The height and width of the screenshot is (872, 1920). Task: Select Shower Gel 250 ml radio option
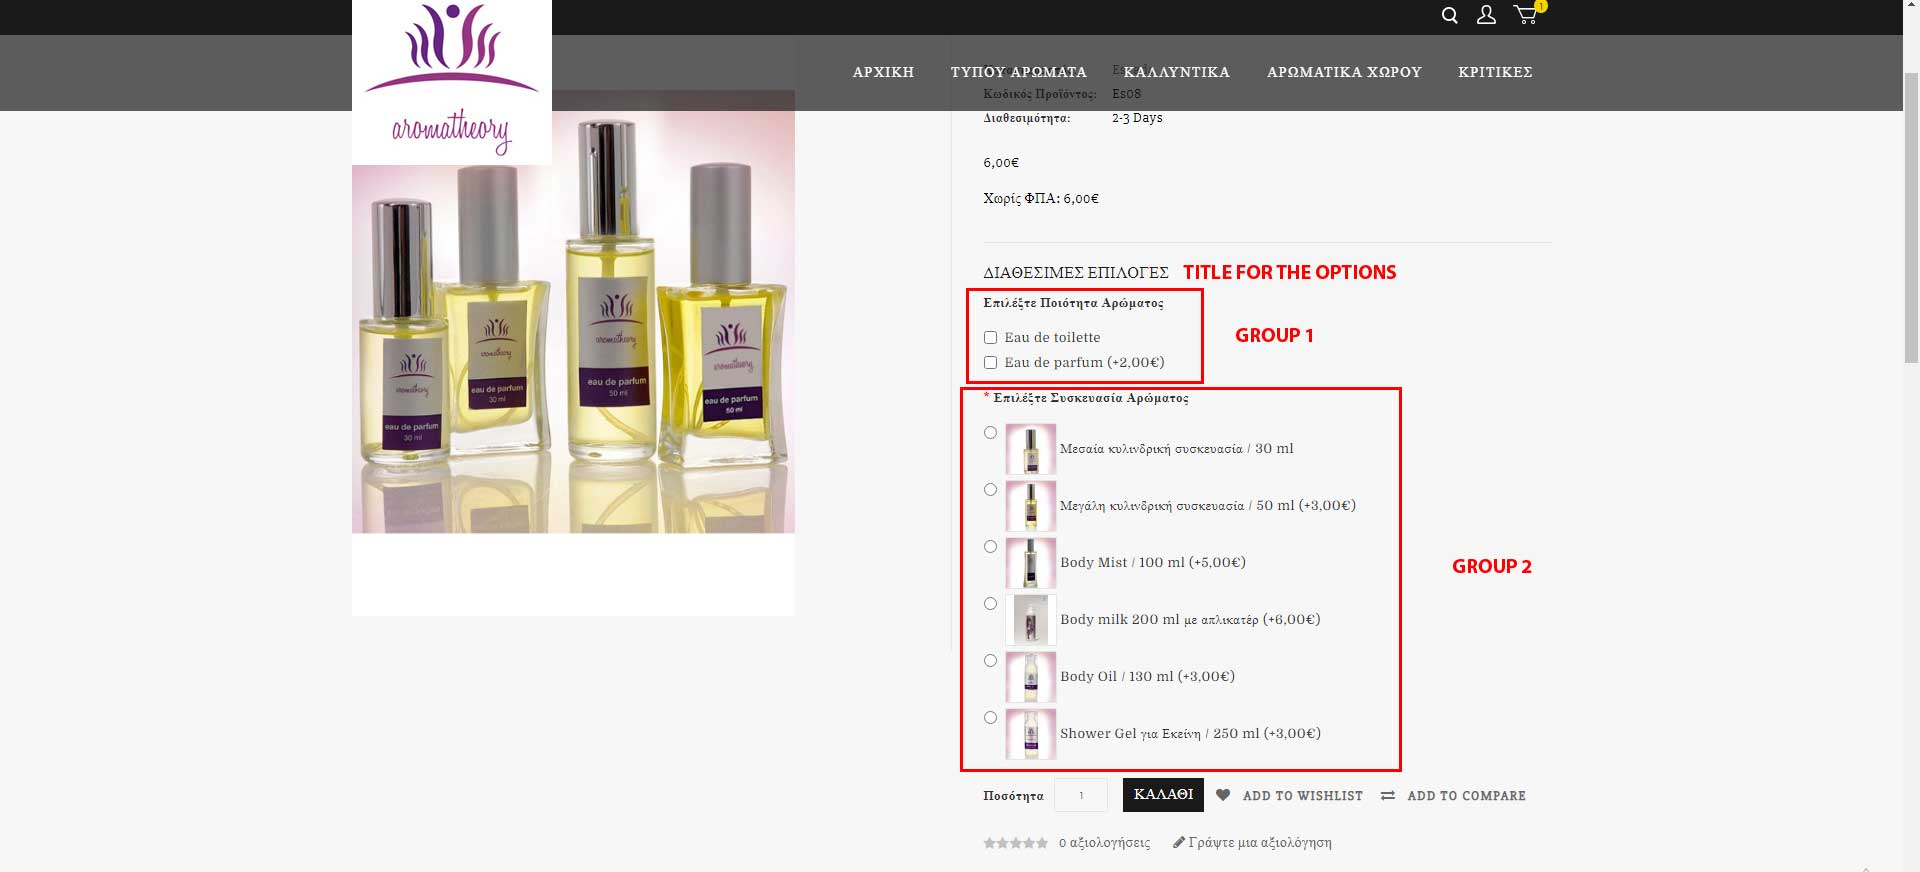(x=990, y=718)
